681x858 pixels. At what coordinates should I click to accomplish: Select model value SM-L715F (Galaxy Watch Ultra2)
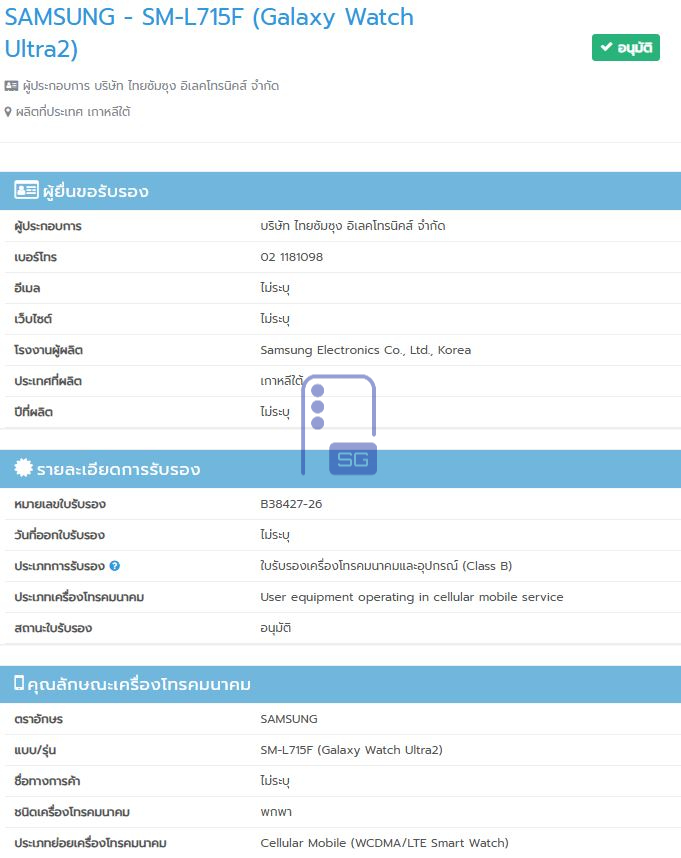pos(351,750)
